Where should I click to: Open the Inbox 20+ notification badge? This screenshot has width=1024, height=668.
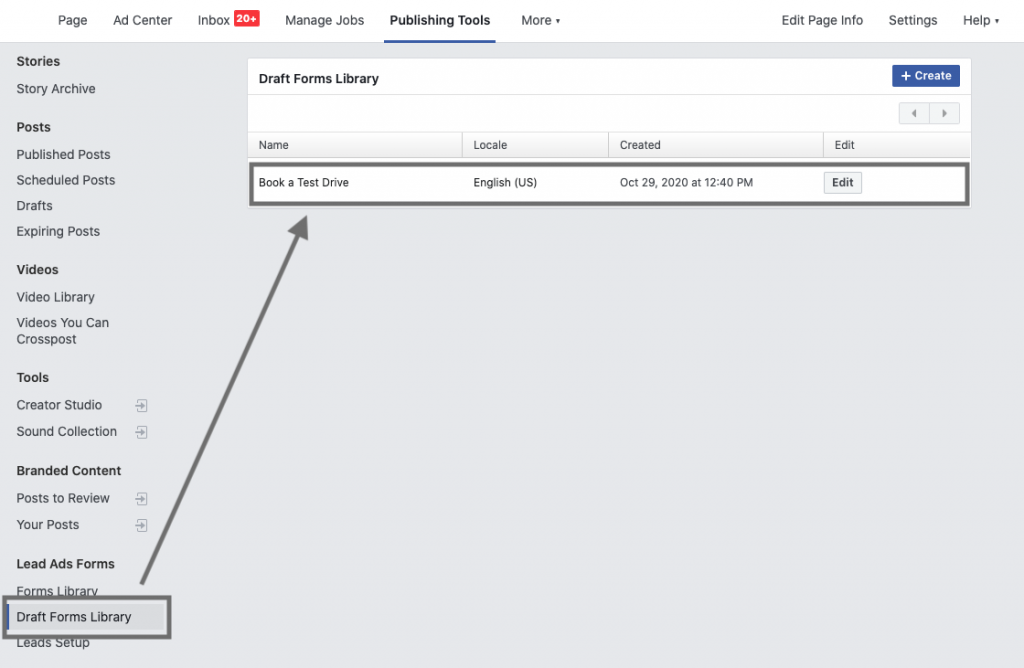point(247,19)
